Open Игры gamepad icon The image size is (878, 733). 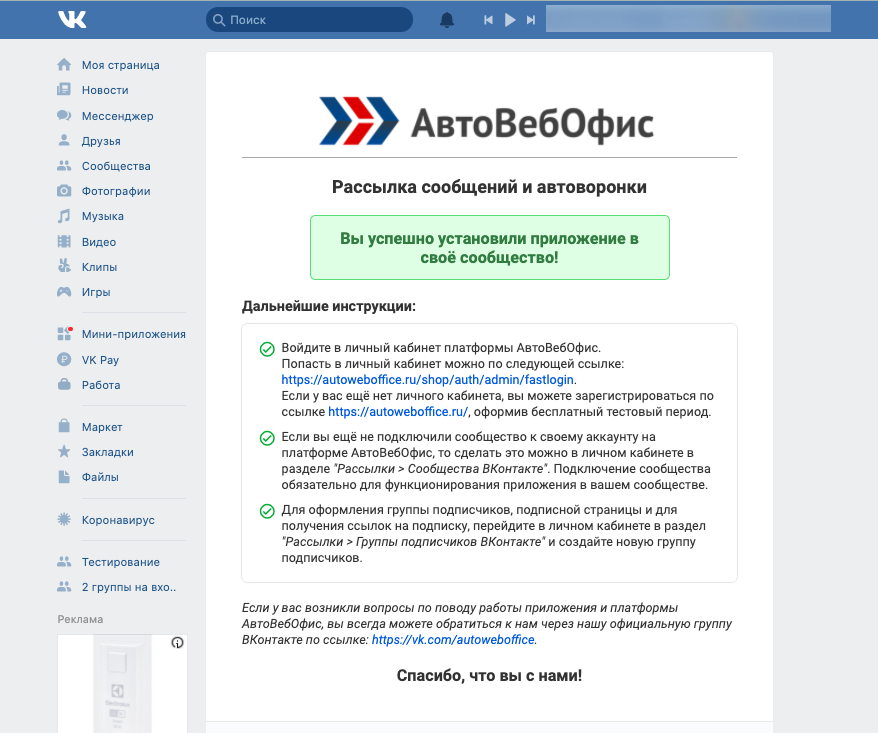pos(64,292)
